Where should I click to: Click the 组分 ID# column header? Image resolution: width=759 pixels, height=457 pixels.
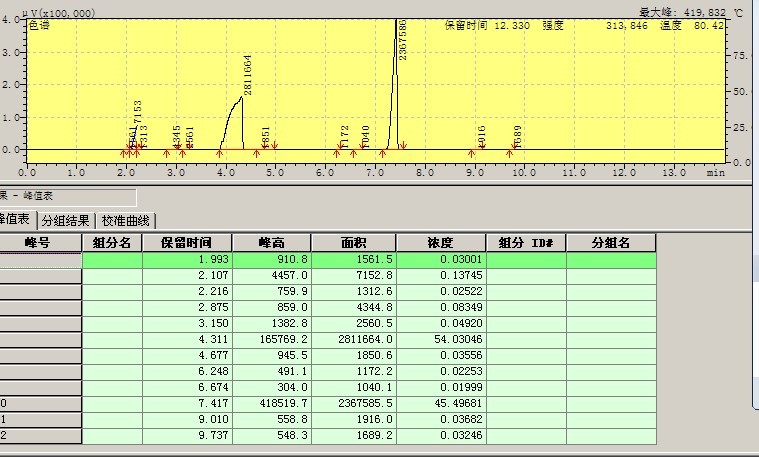pyautogui.click(x=526, y=243)
